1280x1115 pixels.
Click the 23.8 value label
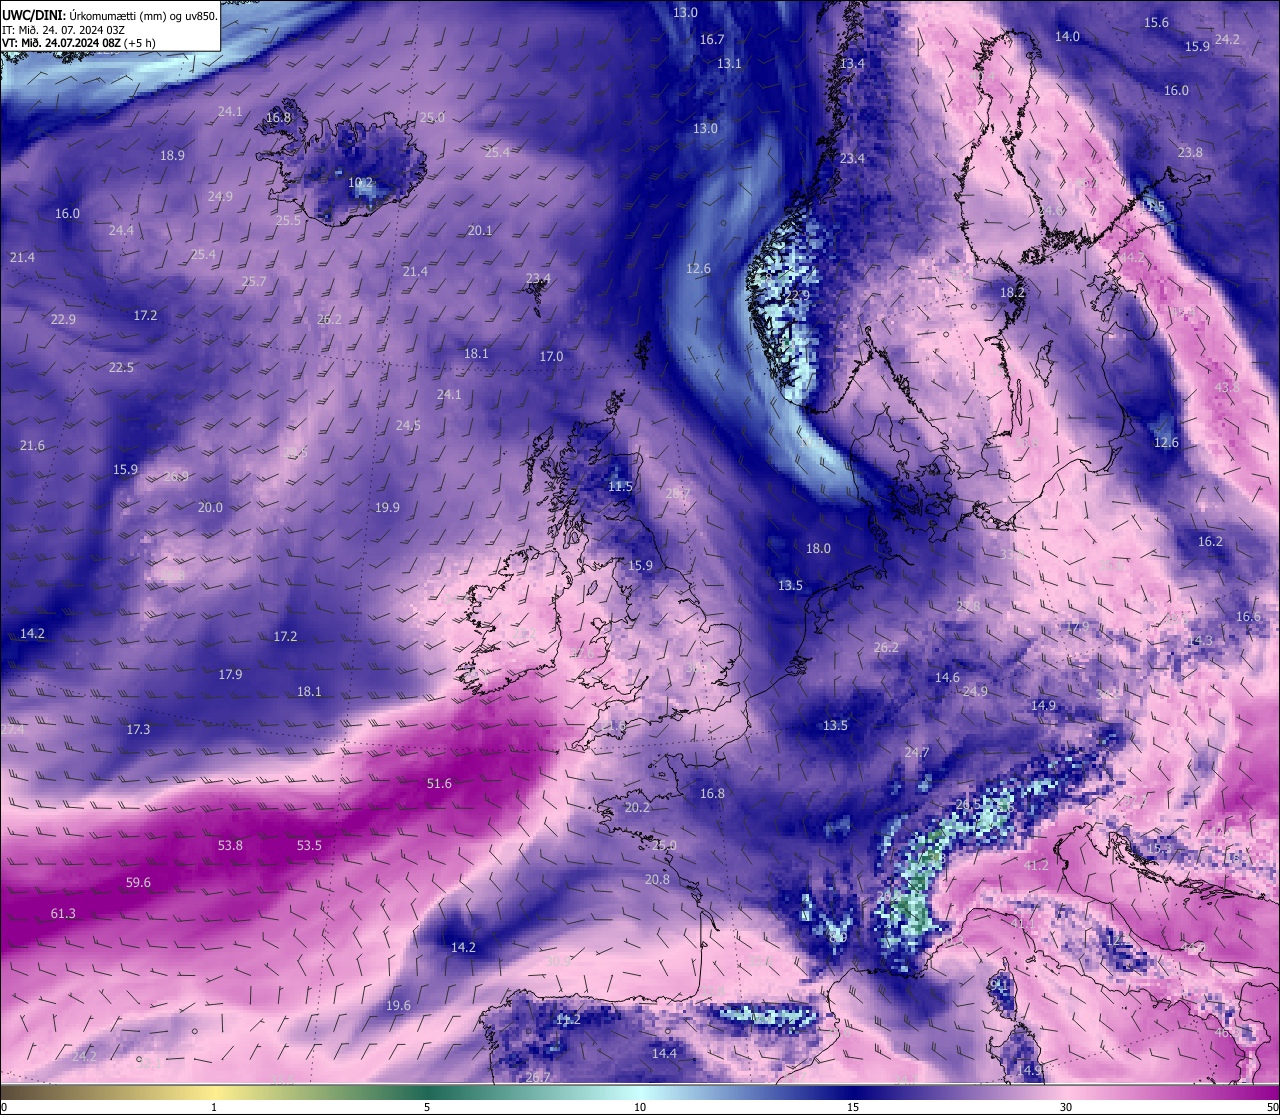(x=1190, y=152)
